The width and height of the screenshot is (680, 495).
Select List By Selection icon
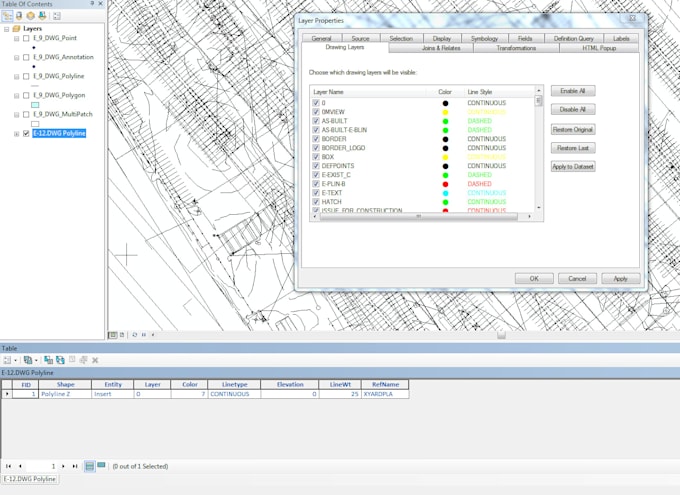42,16
